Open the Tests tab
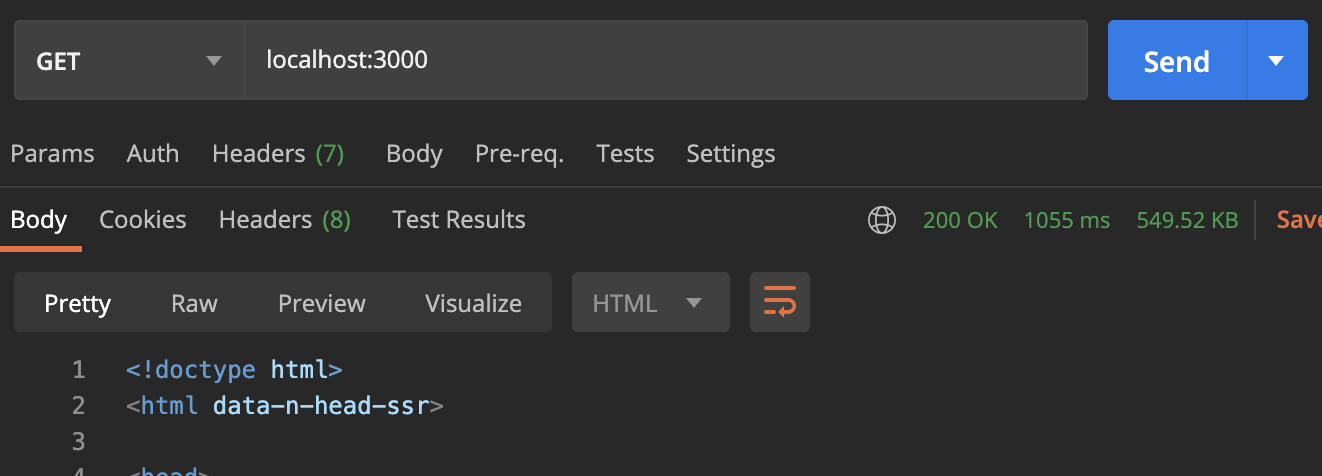 click(625, 154)
